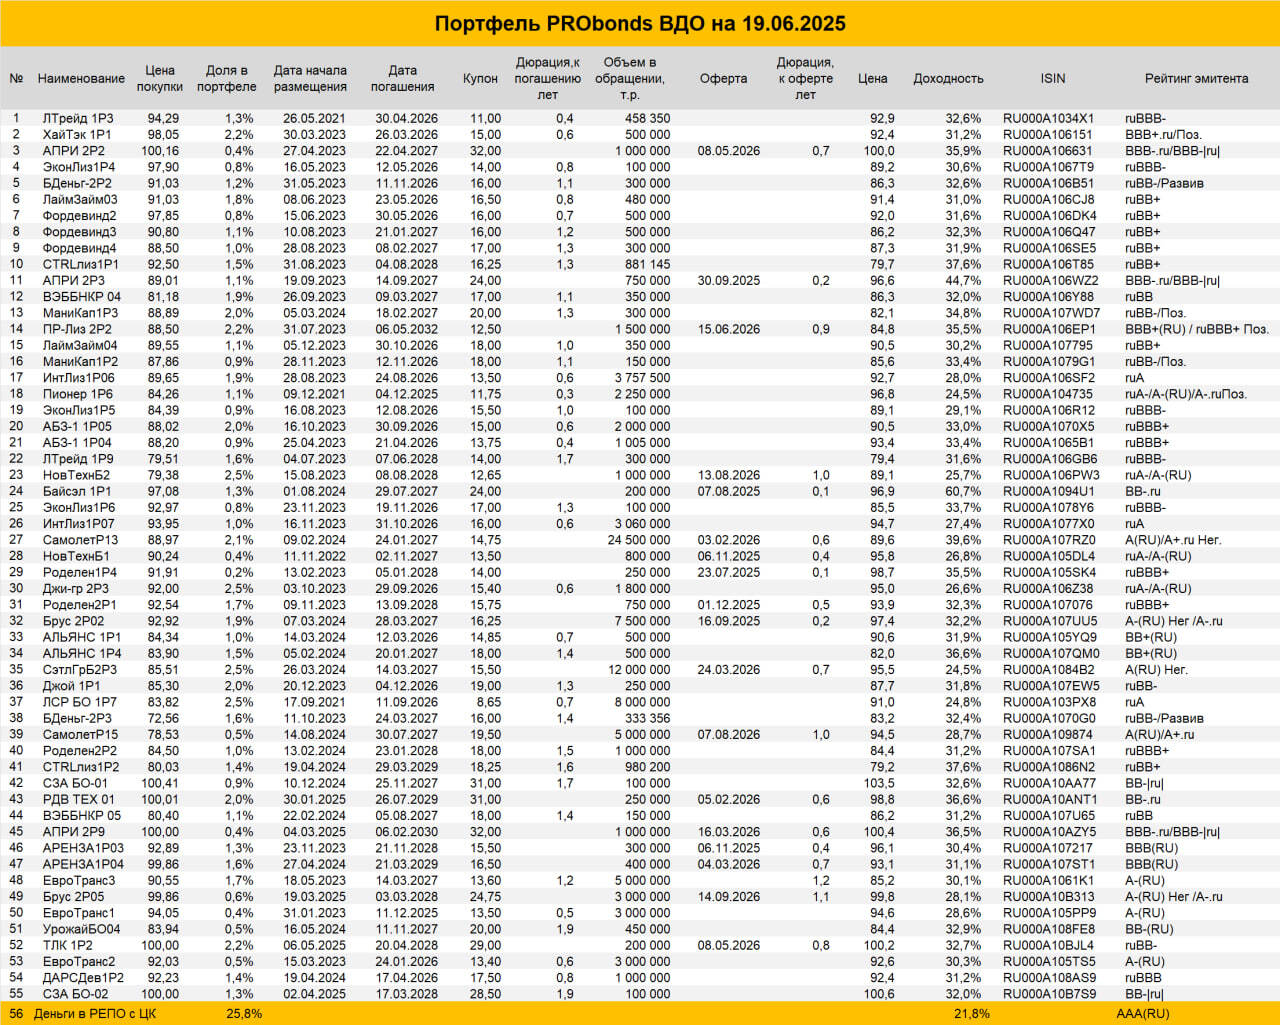This screenshot has width=1280, height=1025.
Task: Click the ISIN 'RU000A1034X1'
Action: (x=1049, y=118)
